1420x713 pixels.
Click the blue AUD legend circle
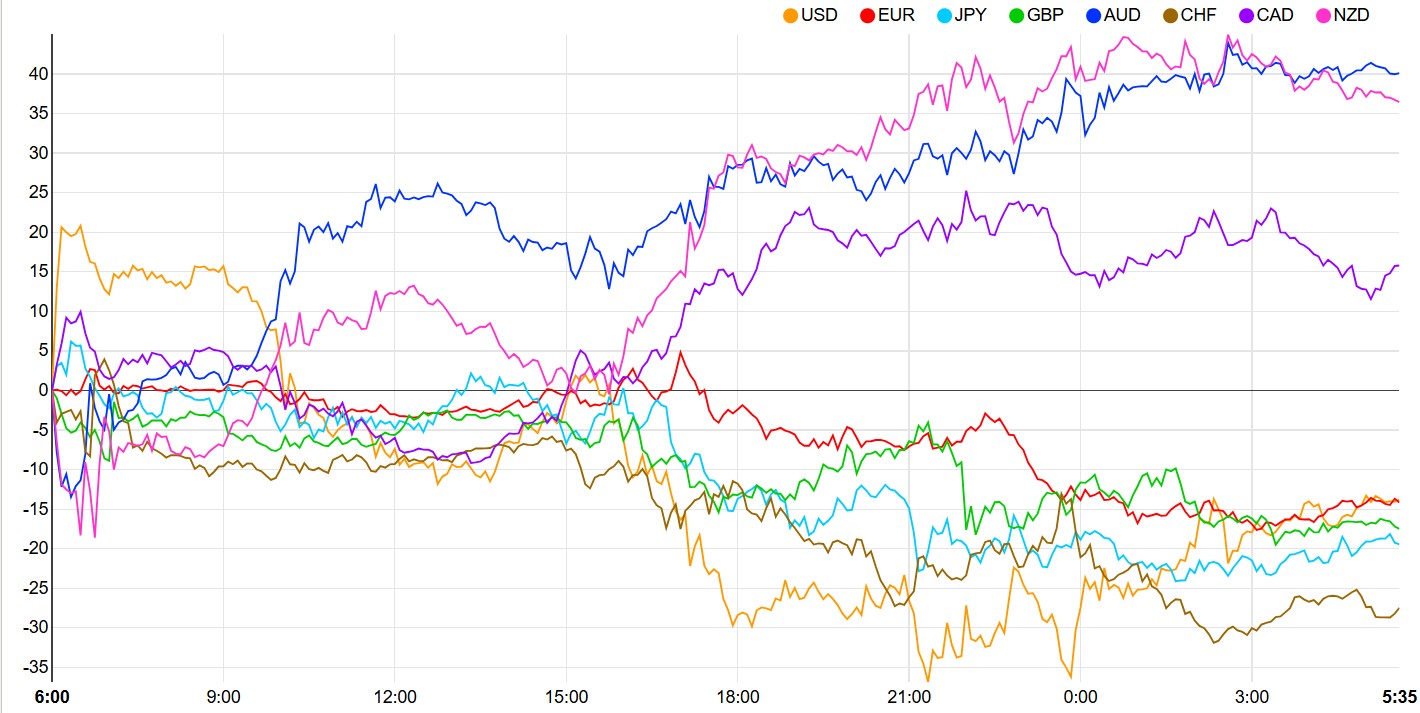click(1094, 15)
